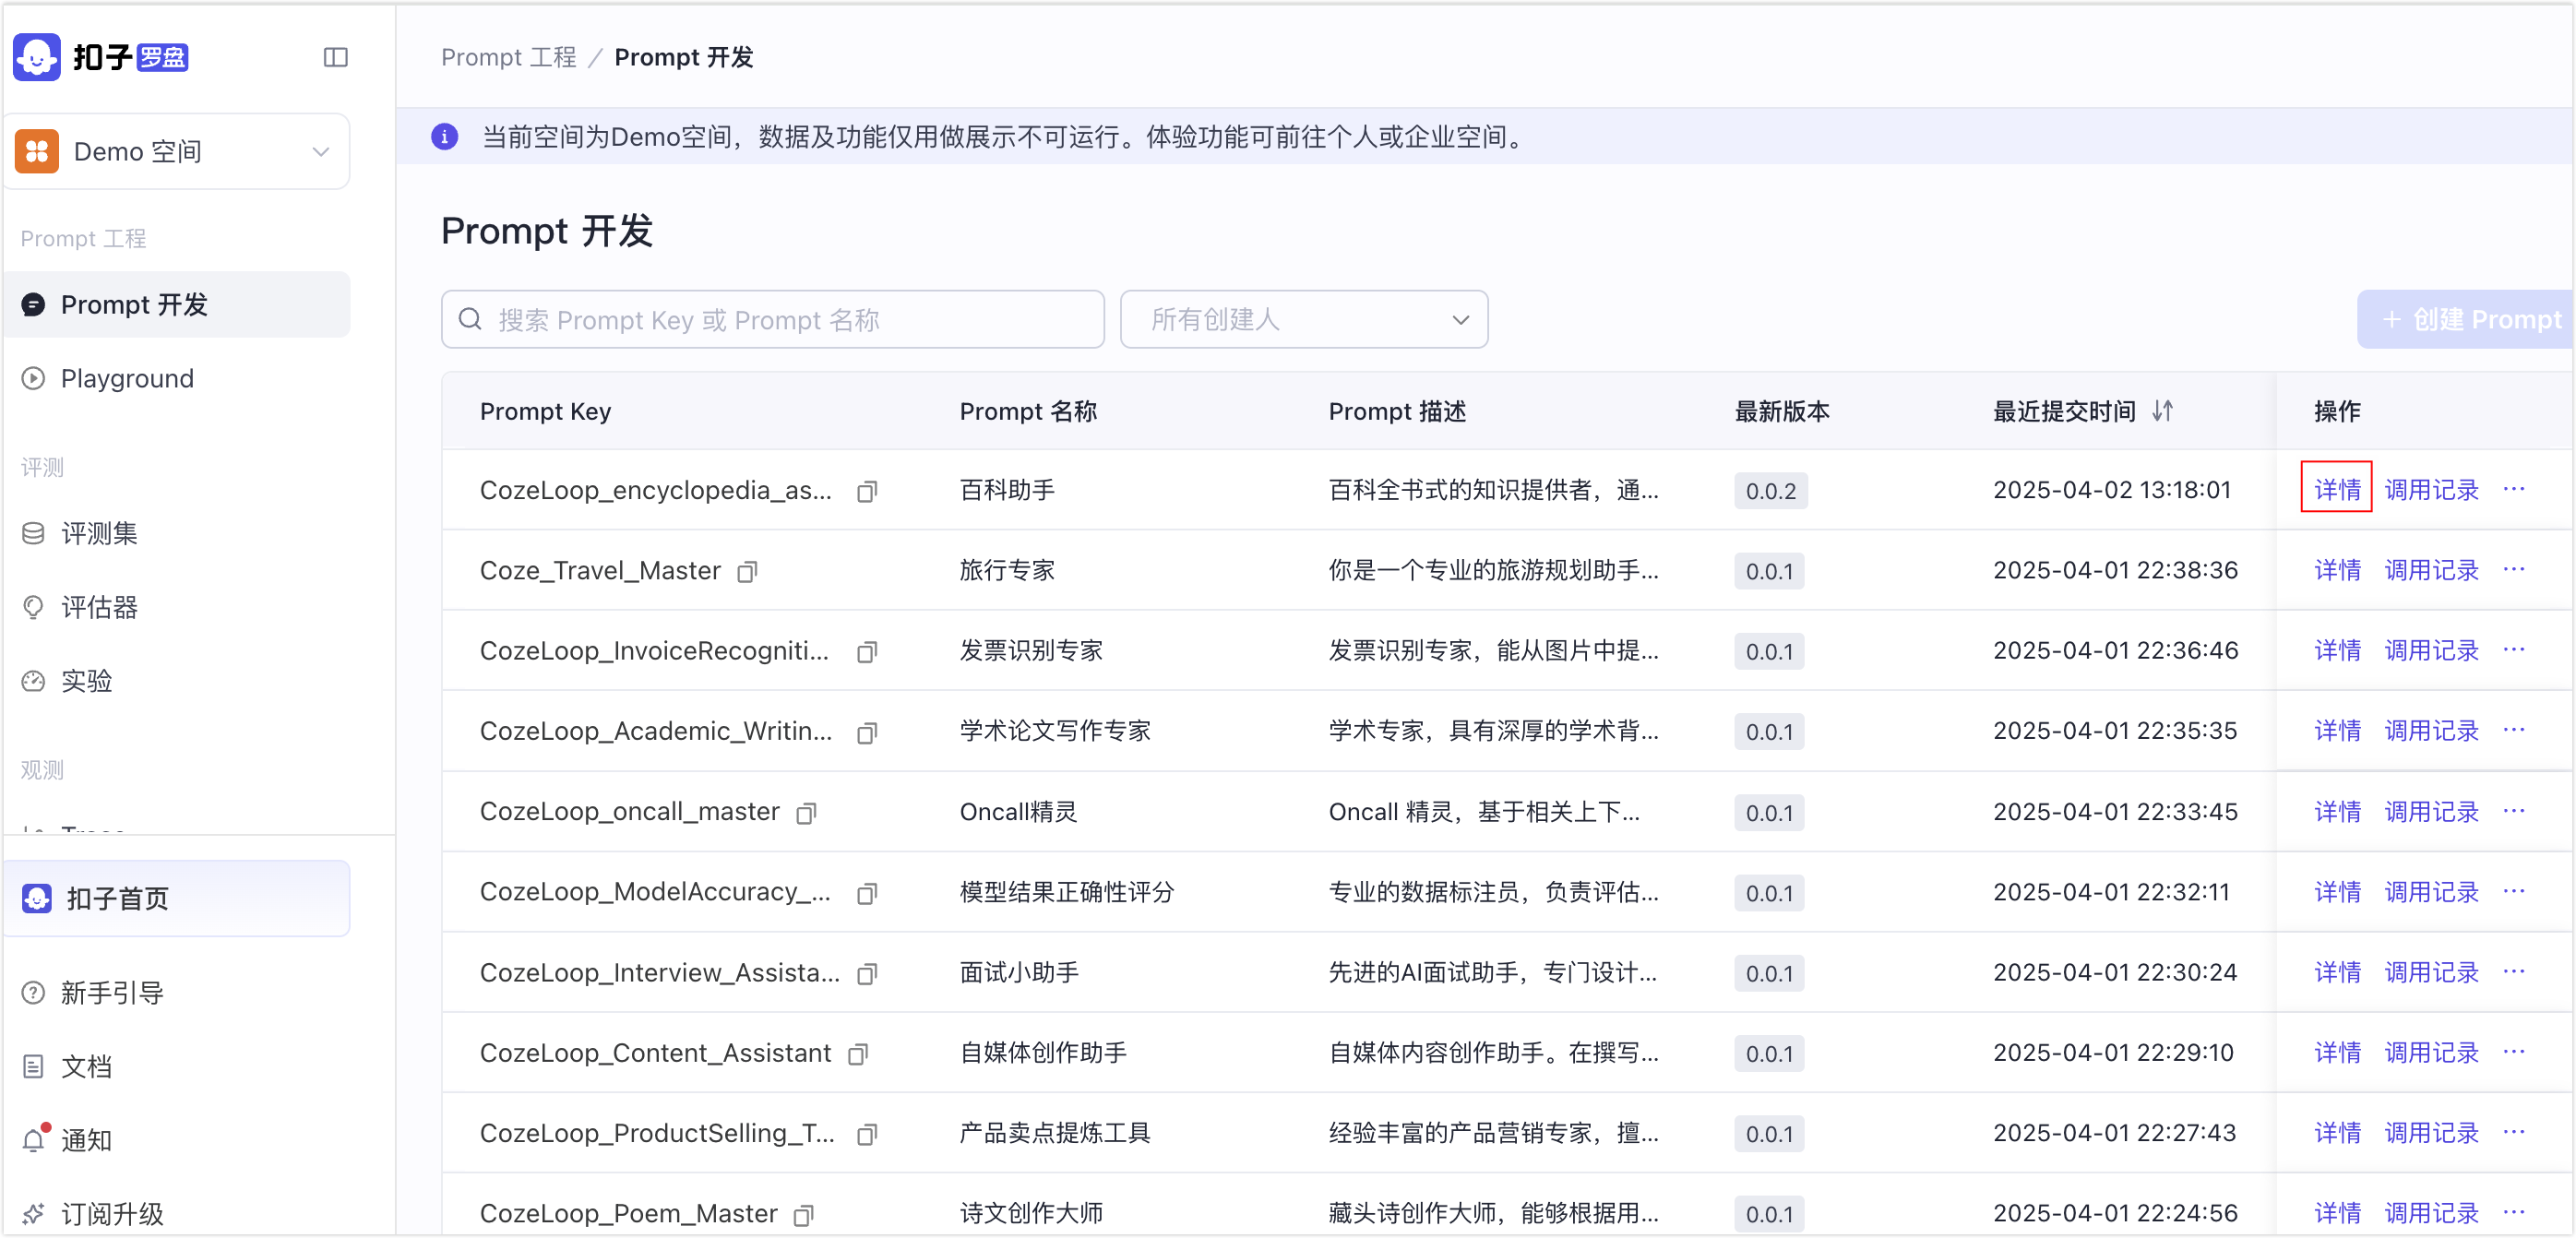Collapse the sidebar with the panel icon
The height and width of the screenshot is (1238, 2576).
pyautogui.click(x=336, y=58)
